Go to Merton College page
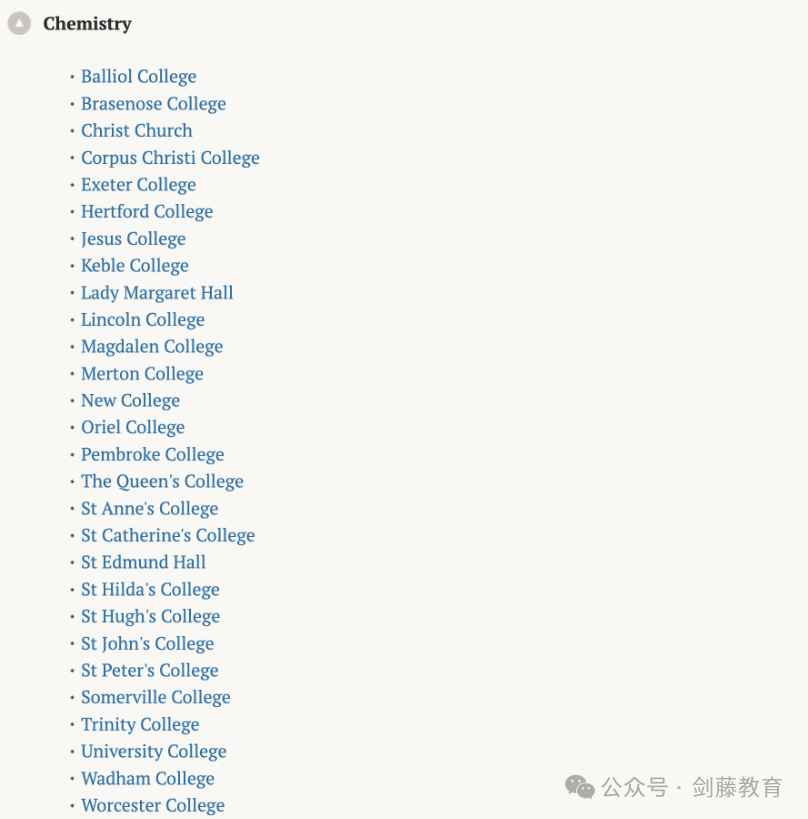The image size is (808, 819). tap(143, 373)
